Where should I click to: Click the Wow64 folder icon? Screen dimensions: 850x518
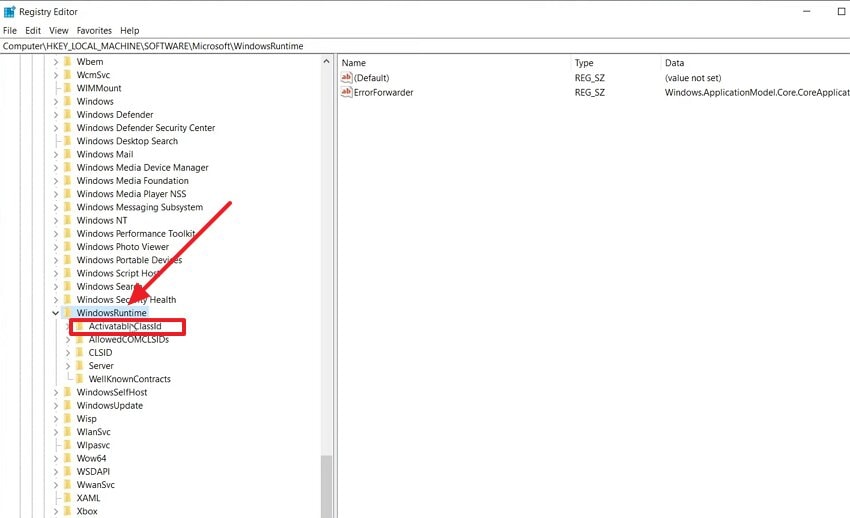[68, 458]
